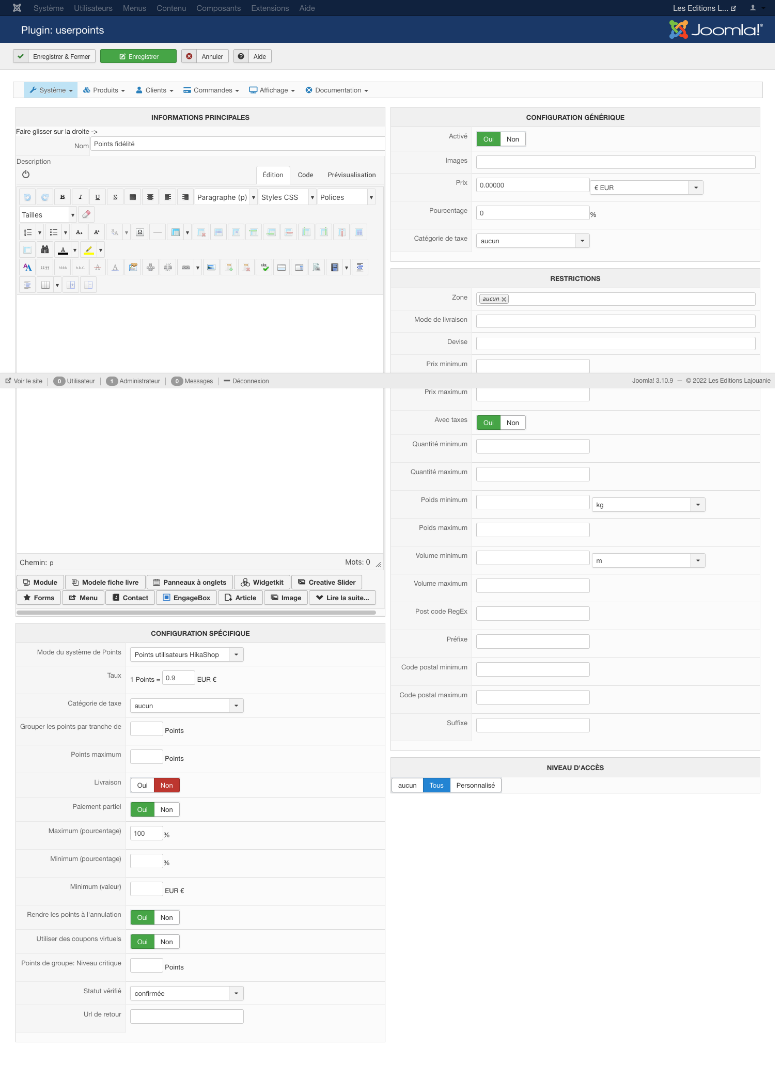Open the Extensions top menu
The height and width of the screenshot is (1080, 775).
(x=270, y=8)
